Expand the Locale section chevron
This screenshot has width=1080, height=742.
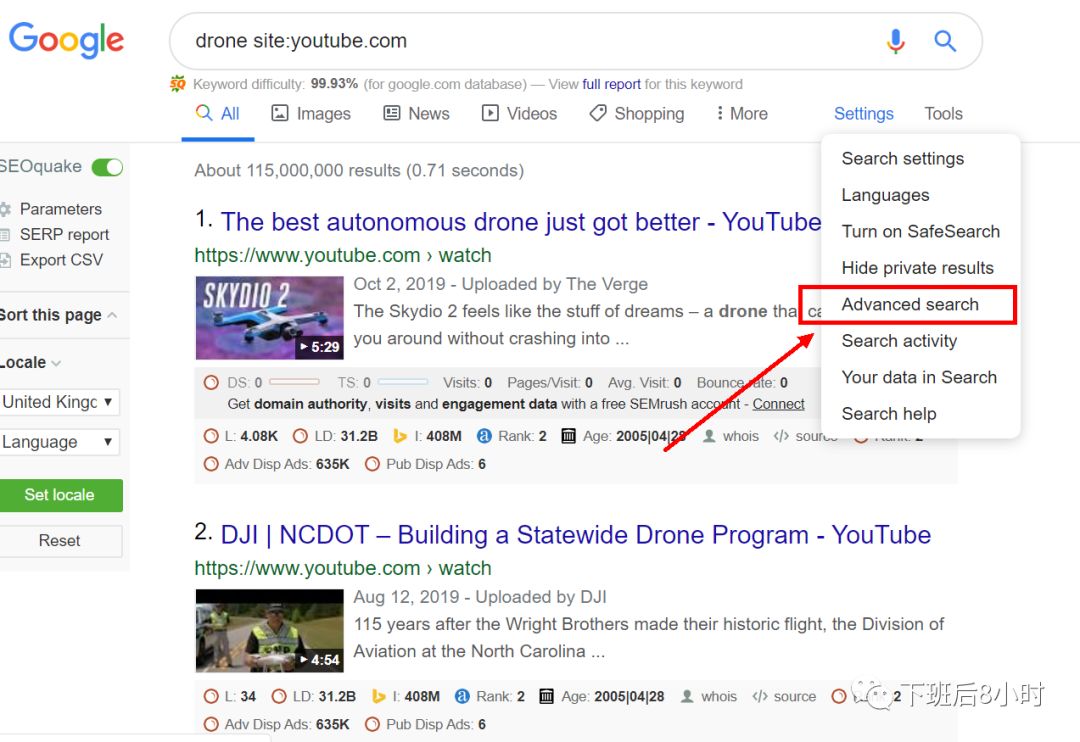[x=56, y=363]
